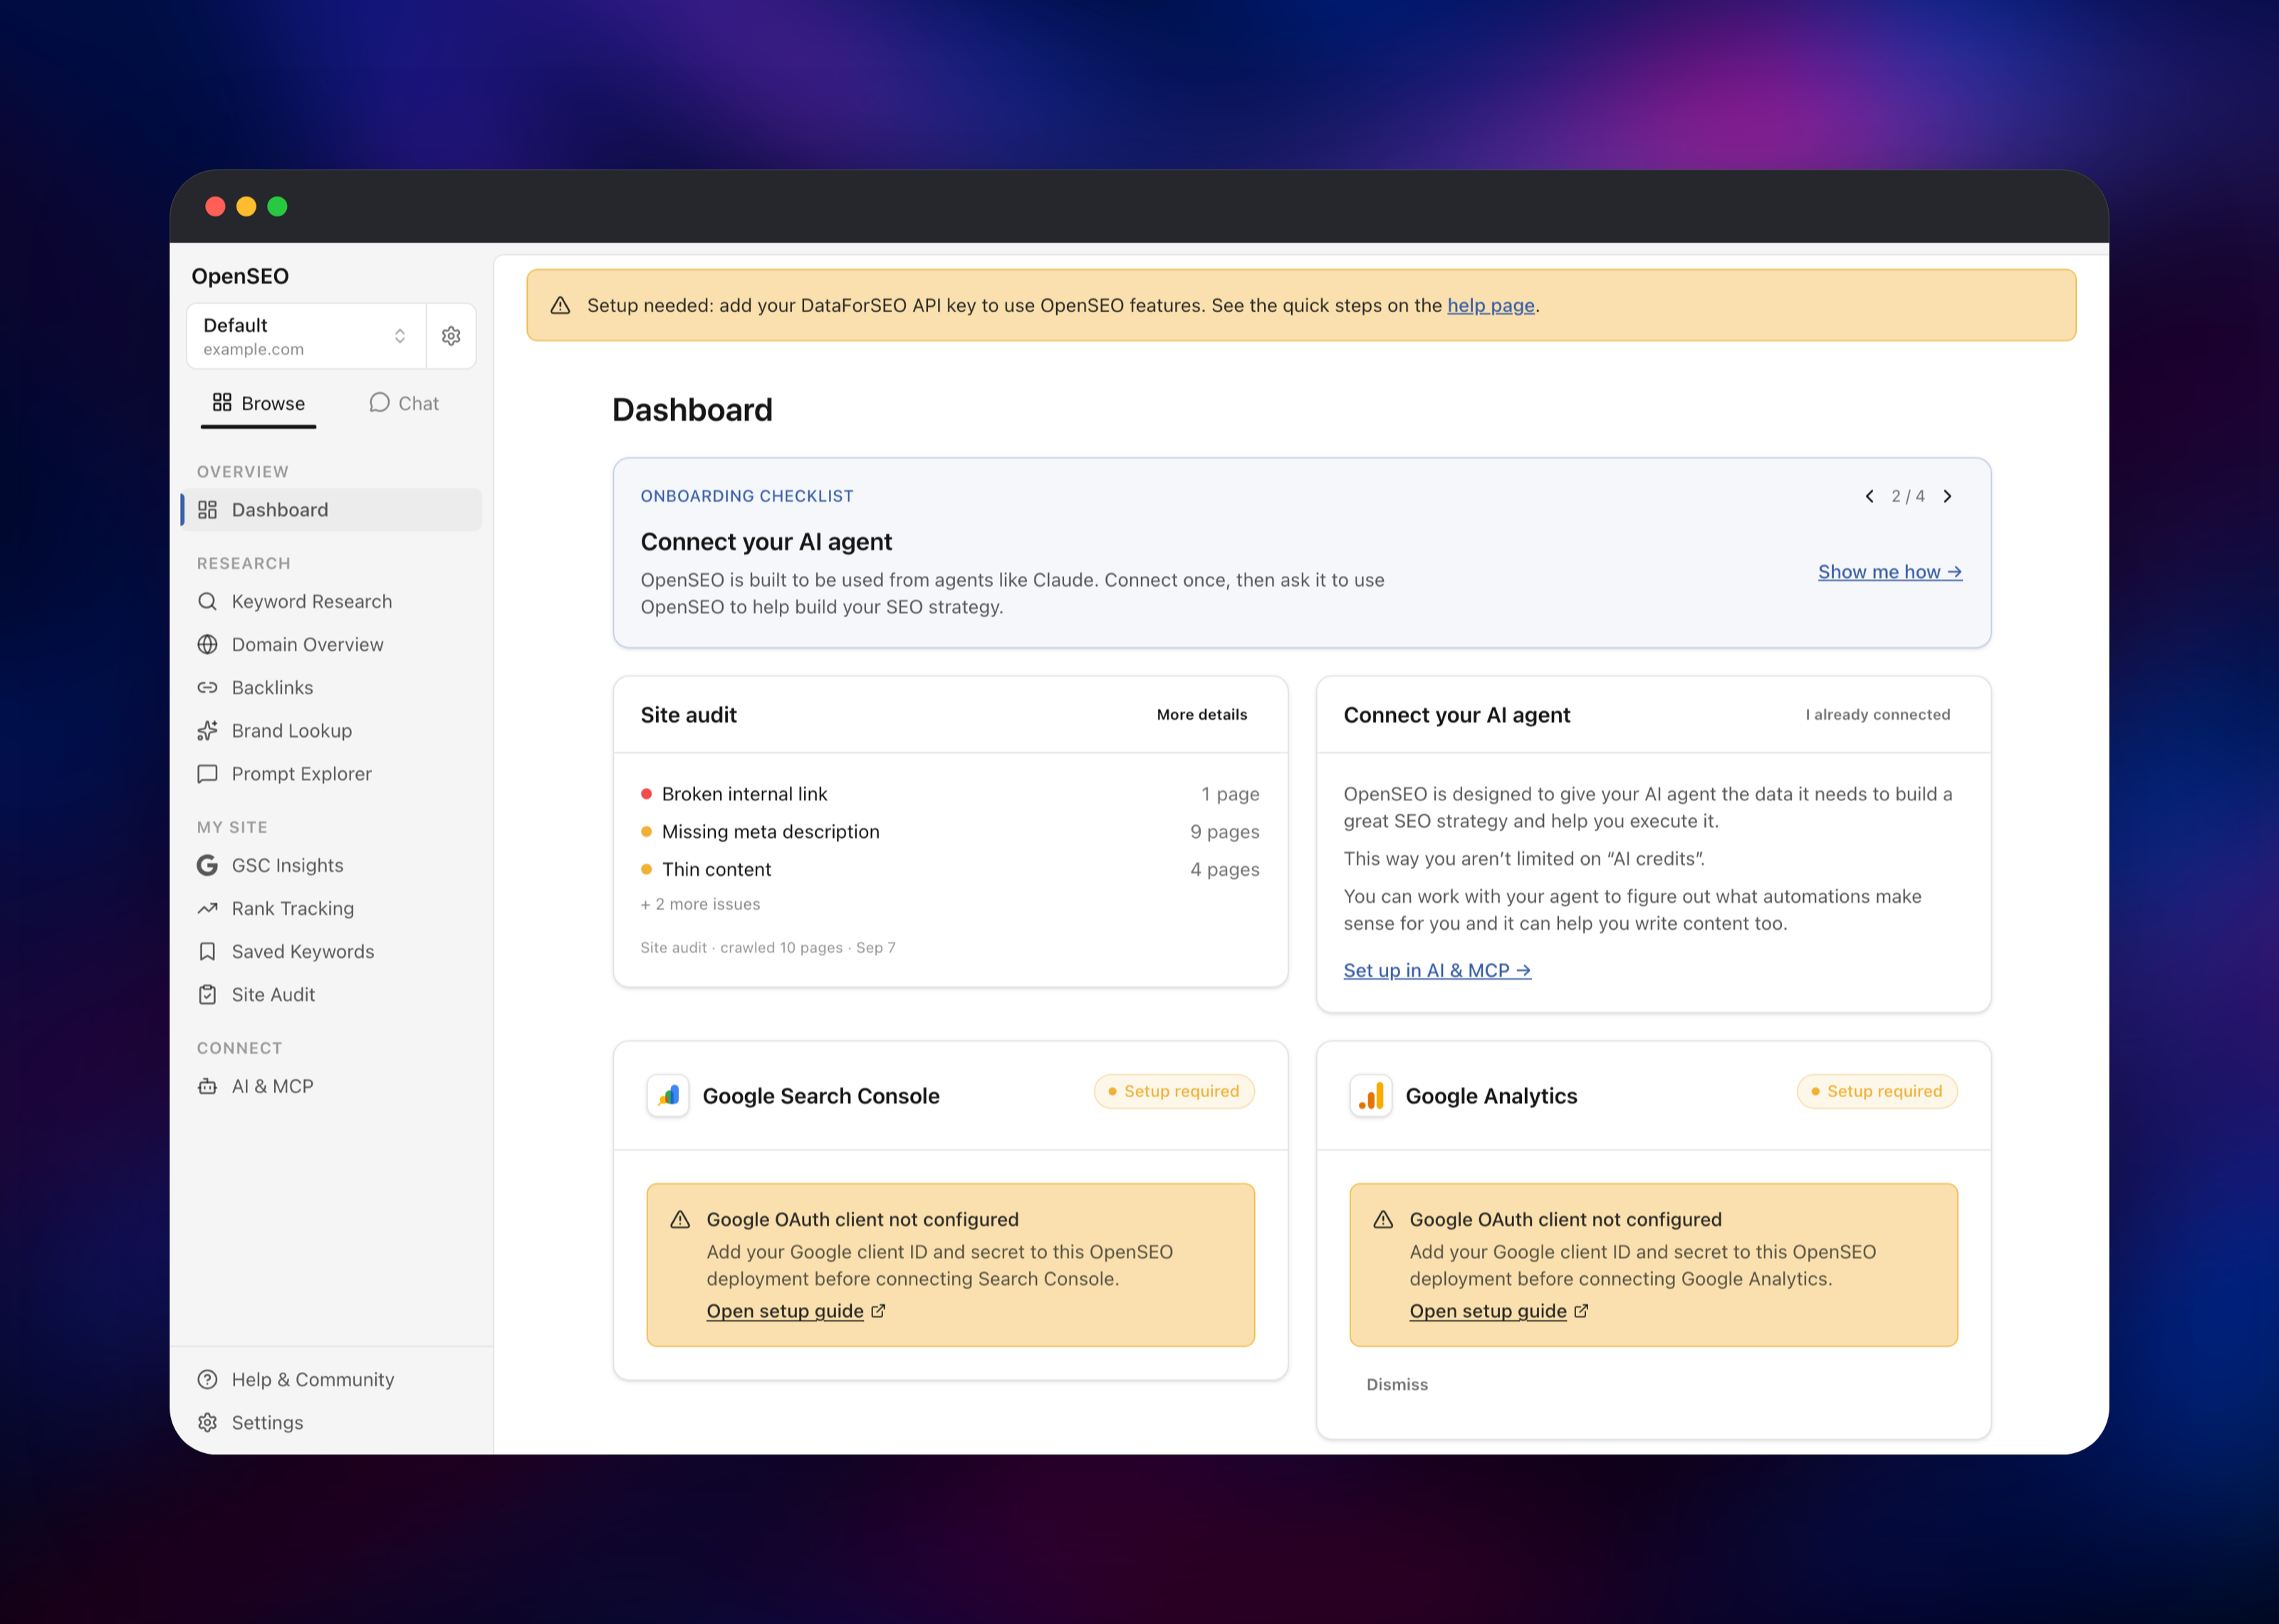Click Site audit crawled 10 pages footer text
This screenshot has height=1624, width=2279.
pyautogui.click(x=768, y=947)
